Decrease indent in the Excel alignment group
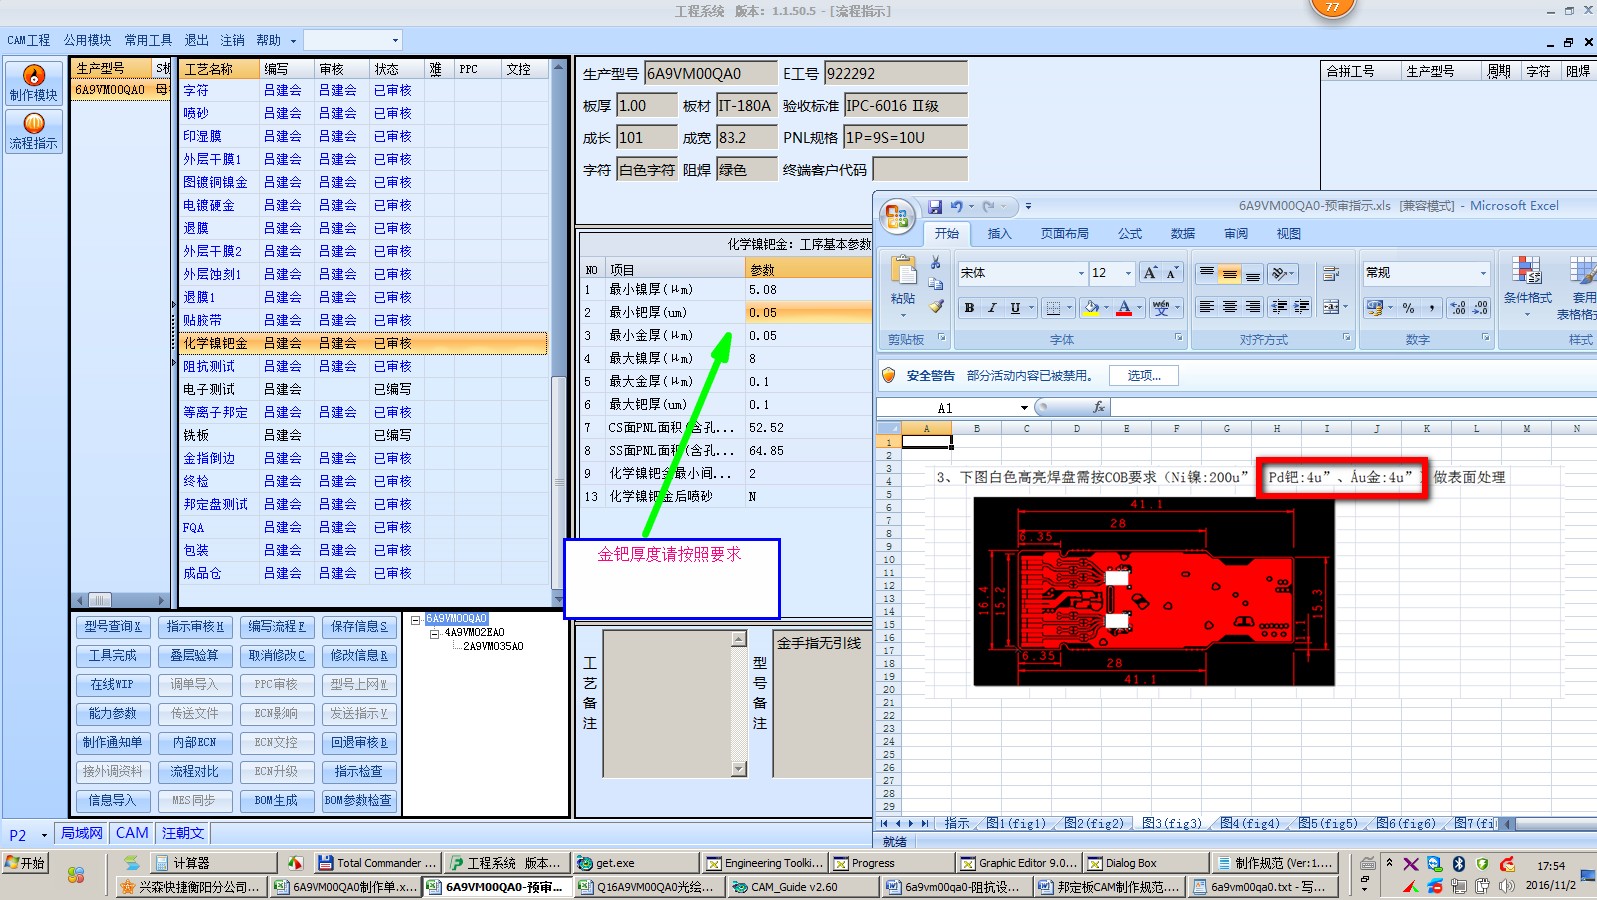Viewport: 1597px width, 900px height. coord(1279,307)
